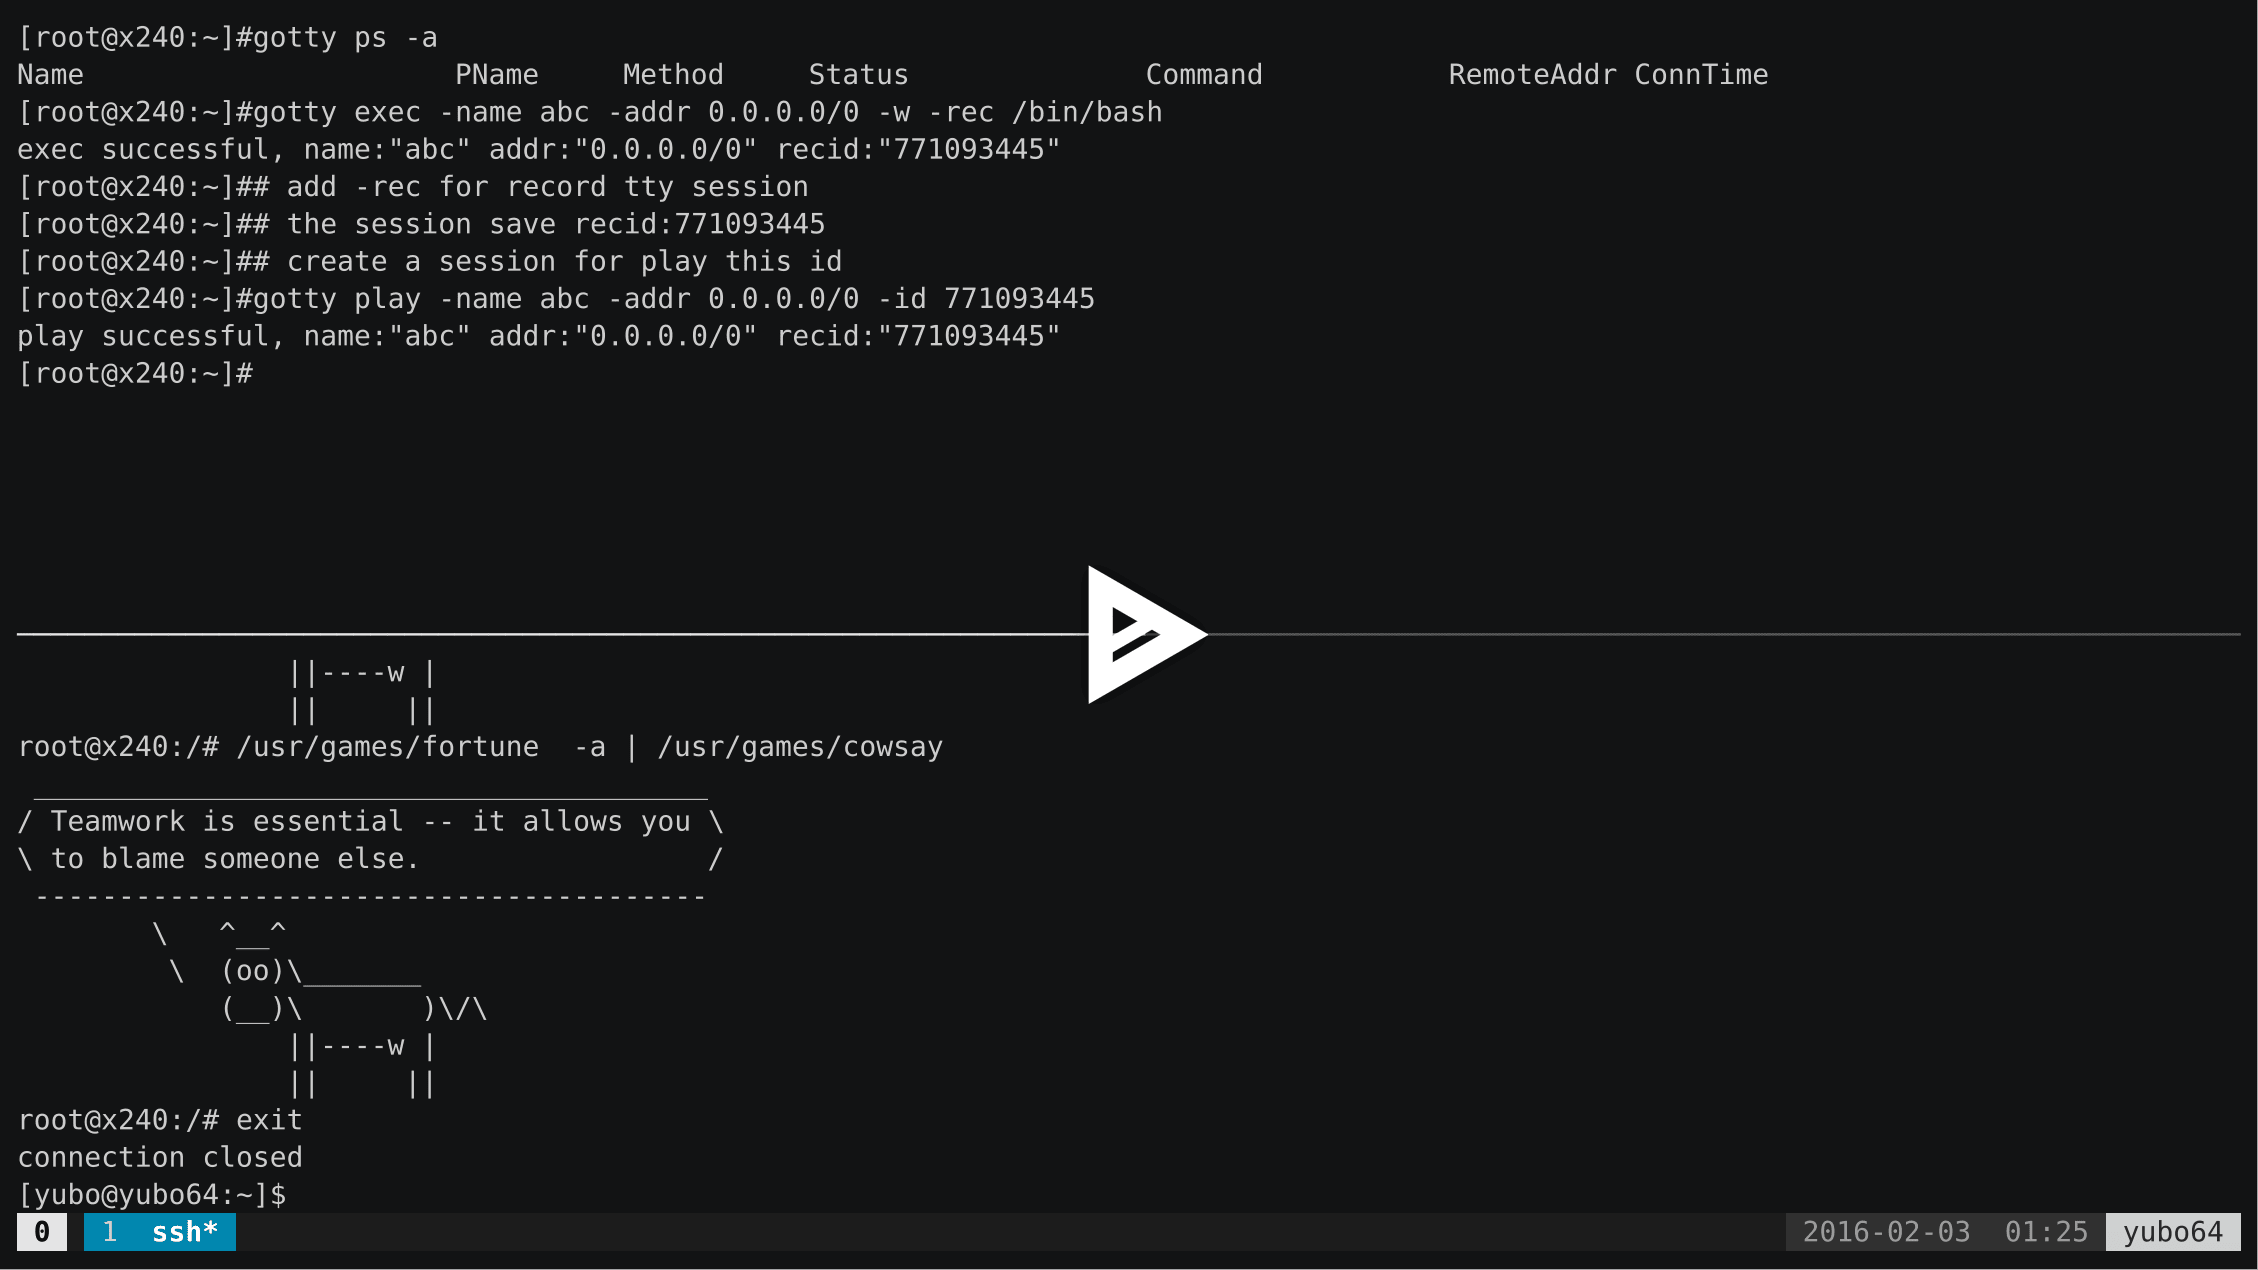Click the 'root@x240:/# exit' line
This screenshot has width=2258, height=1270.
[x=160, y=1120]
